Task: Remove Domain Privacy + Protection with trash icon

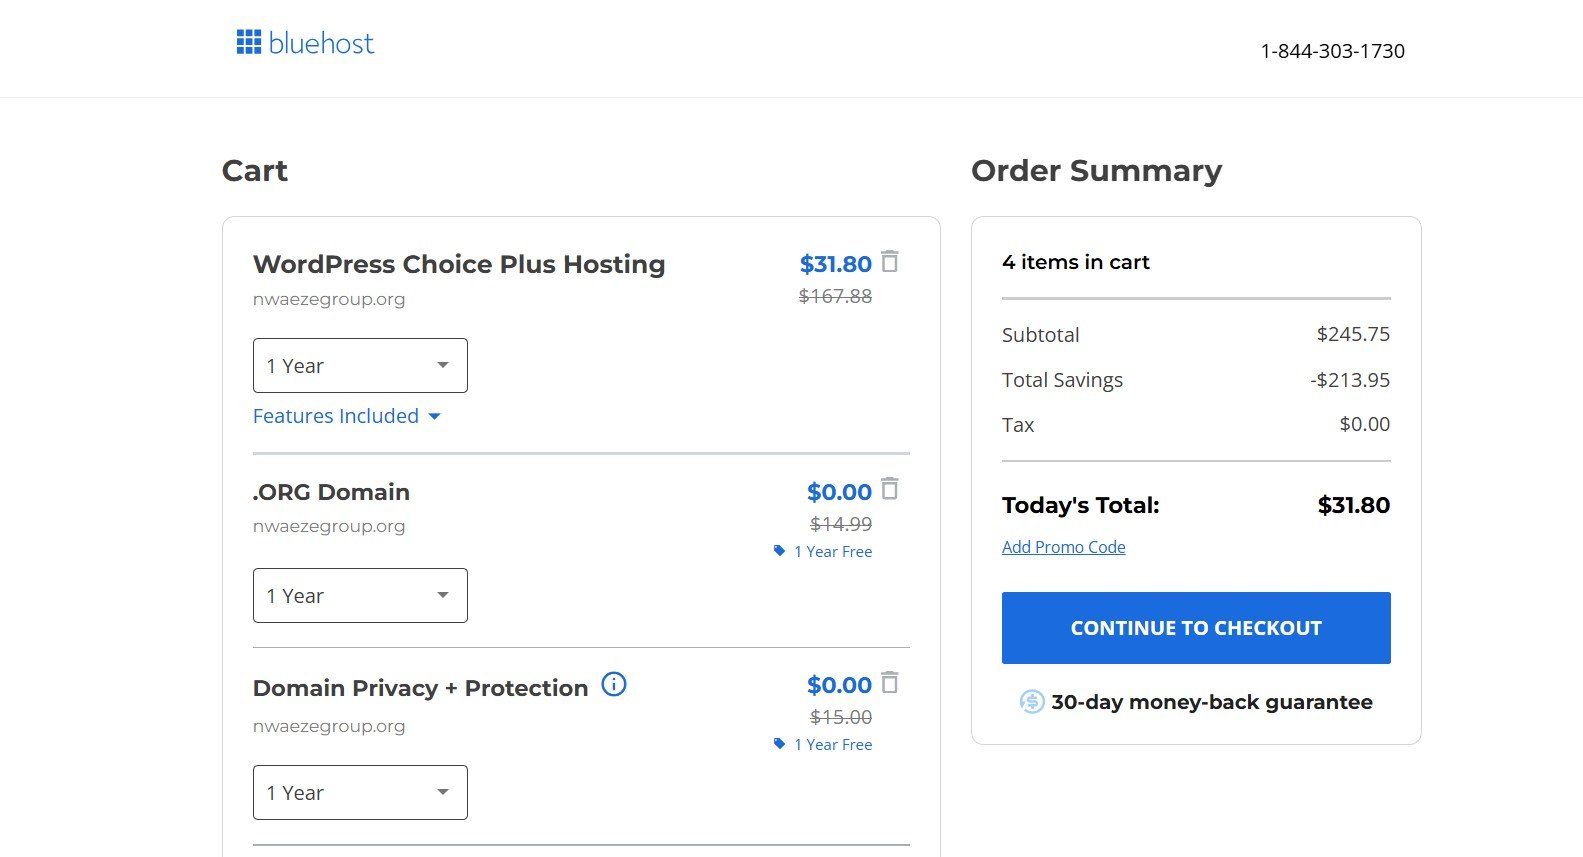Action: pos(890,683)
